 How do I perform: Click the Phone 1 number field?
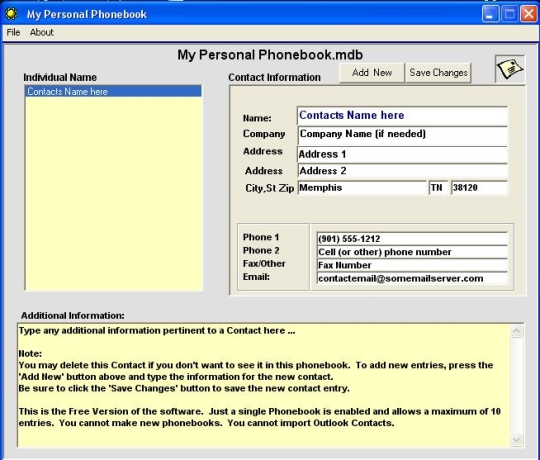(412, 239)
